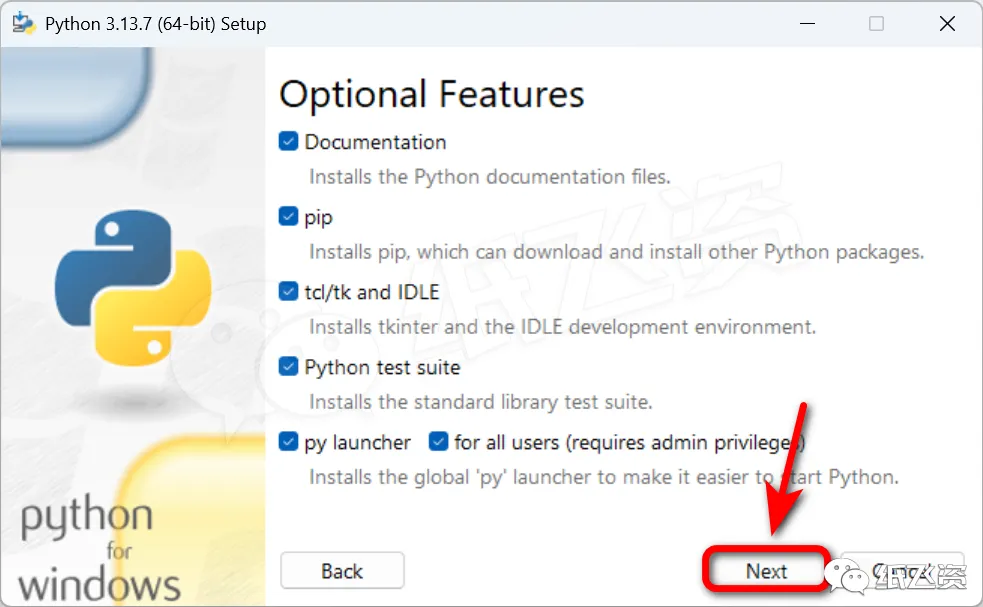Click the 'Installs the standard library test suite' text
Viewport: 983px width, 607px height.
coord(480,402)
